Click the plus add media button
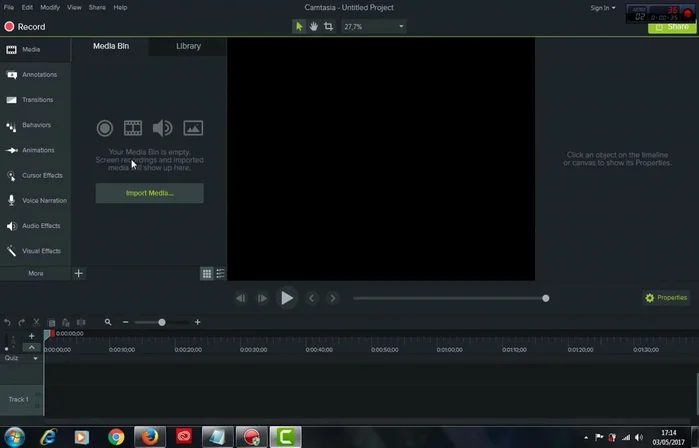The height and width of the screenshot is (448, 699). pyautogui.click(x=78, y=273)
